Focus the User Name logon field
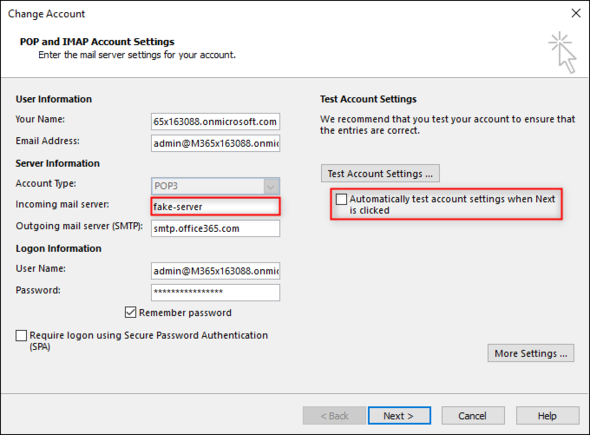 coord(215,271)
